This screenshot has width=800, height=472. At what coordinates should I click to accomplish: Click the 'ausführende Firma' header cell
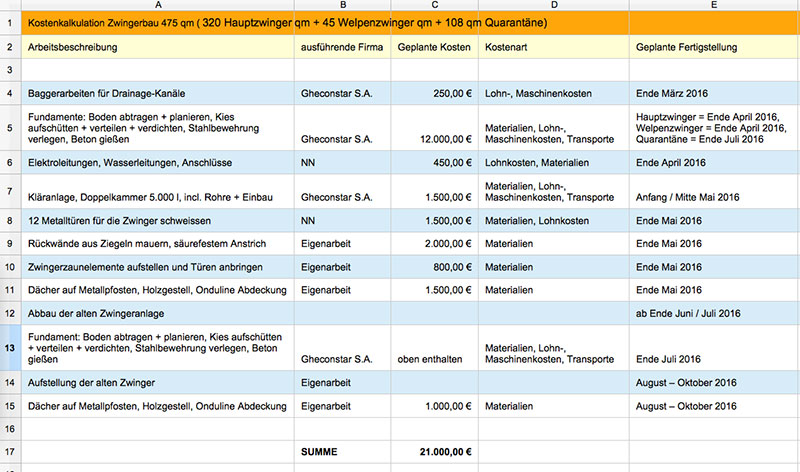[x=343, y=47]
